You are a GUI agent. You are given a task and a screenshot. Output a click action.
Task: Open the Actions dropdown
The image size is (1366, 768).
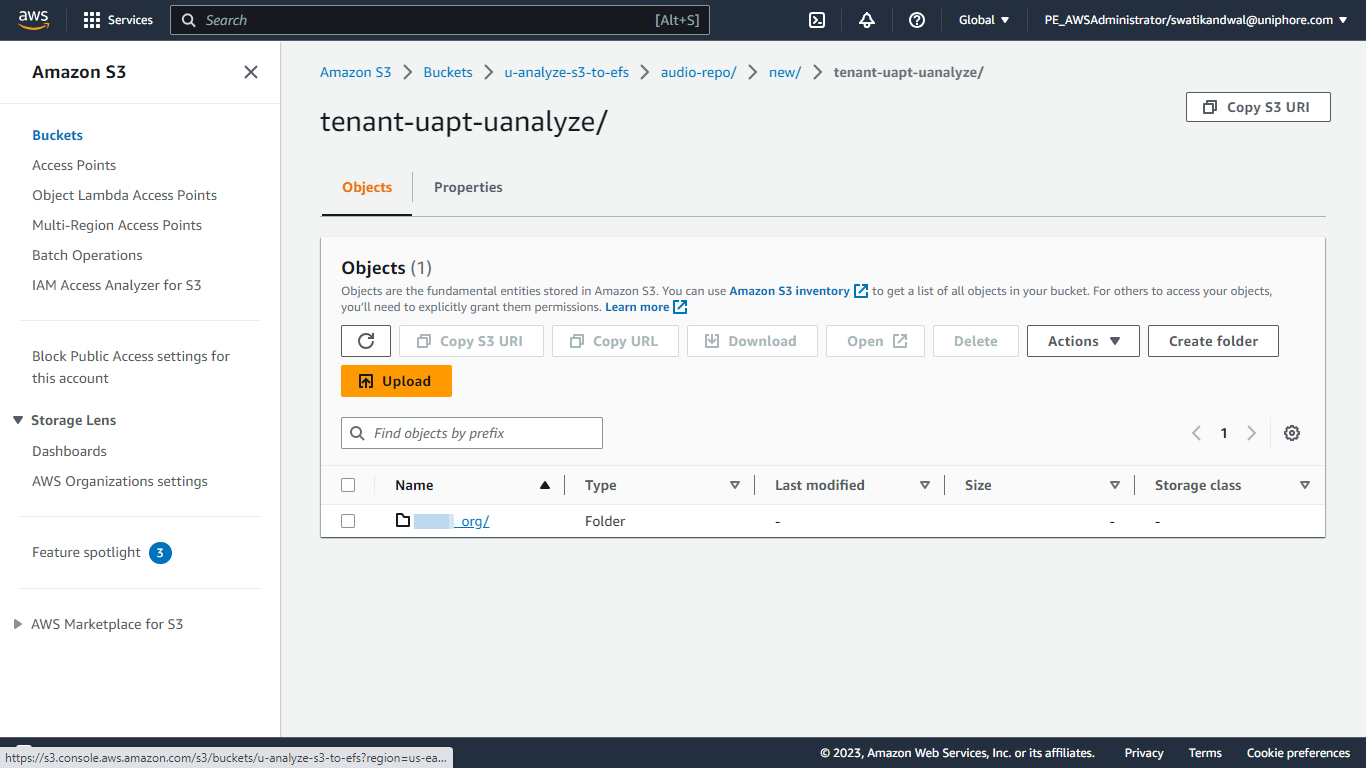pos(1084,341)
